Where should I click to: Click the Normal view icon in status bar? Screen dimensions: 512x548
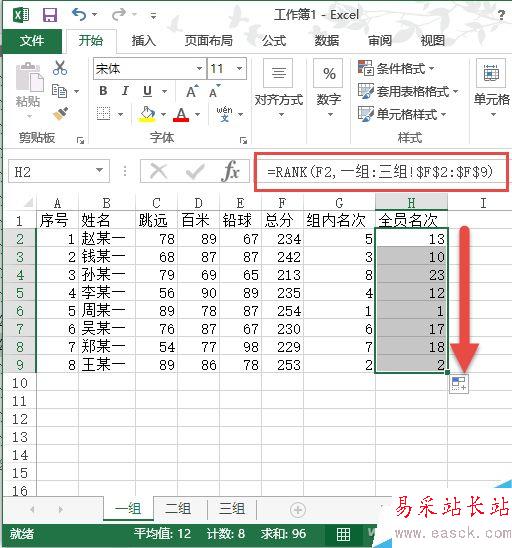pos(343,534)
